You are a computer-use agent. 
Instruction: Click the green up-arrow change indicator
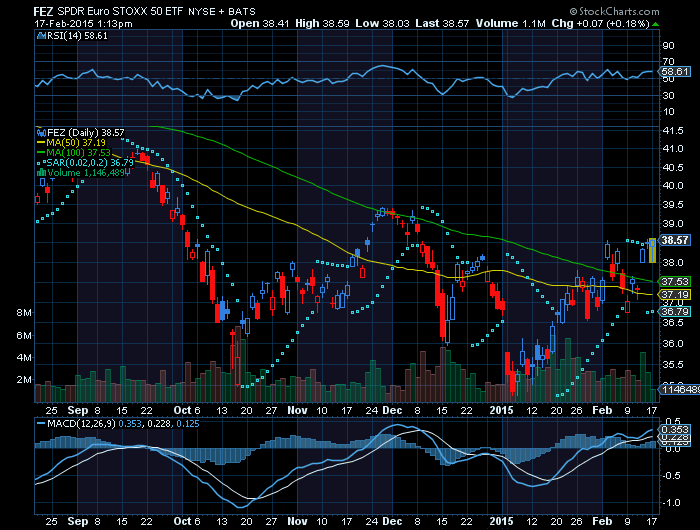(x=655, y=24)
